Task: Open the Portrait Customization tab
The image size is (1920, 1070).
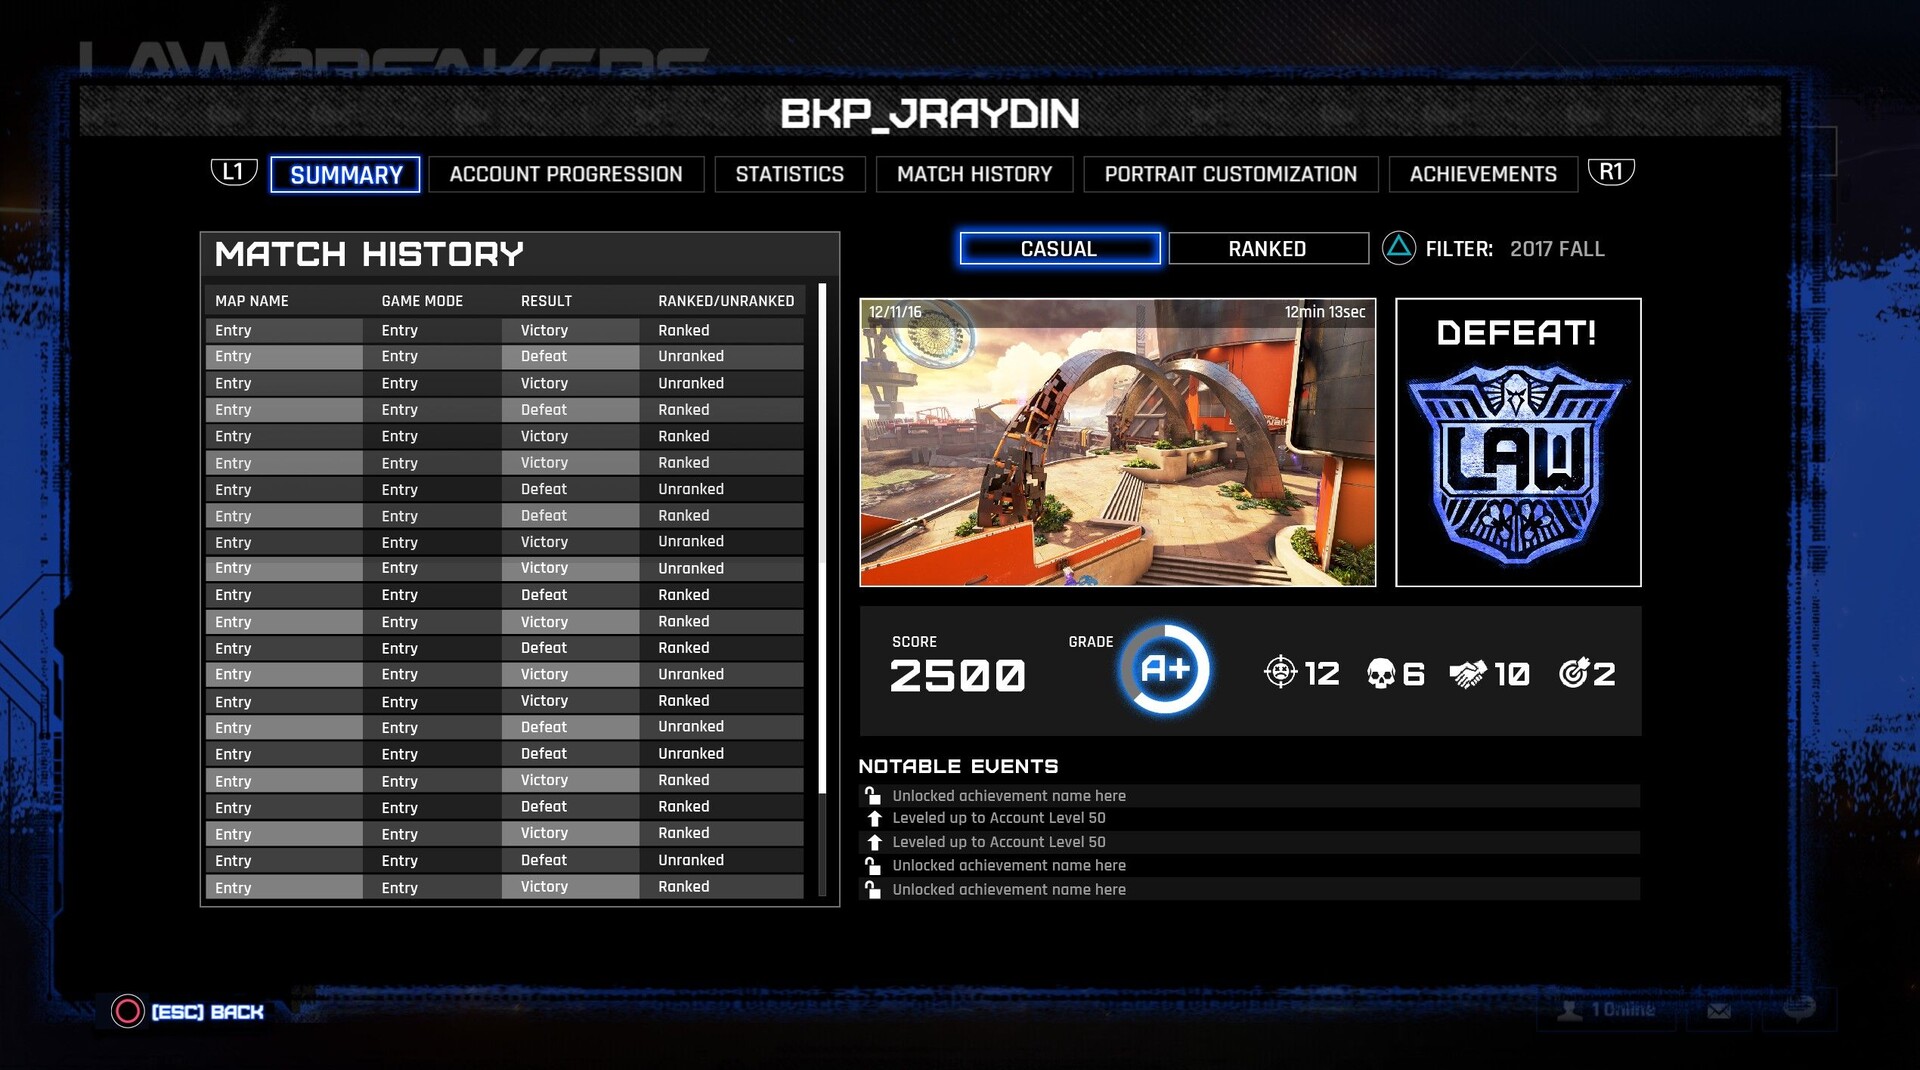Action: (x=1231, y=174)
